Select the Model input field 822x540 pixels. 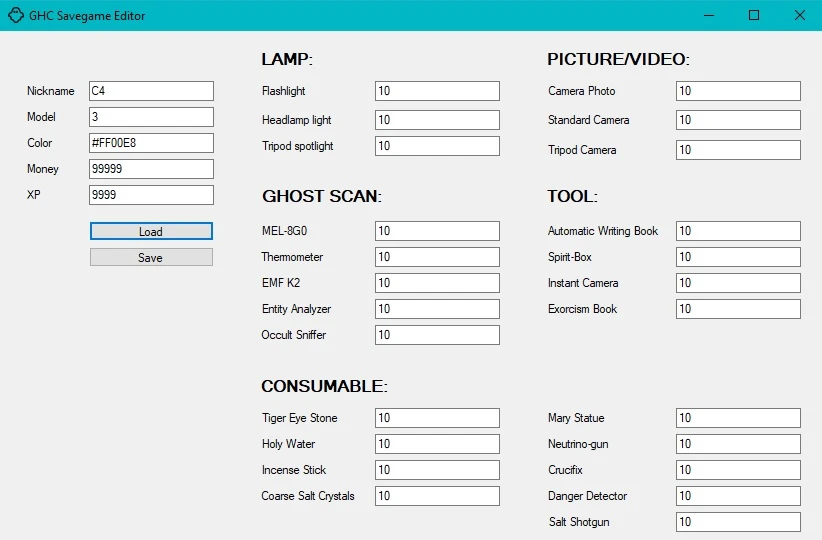pos(151,117)
